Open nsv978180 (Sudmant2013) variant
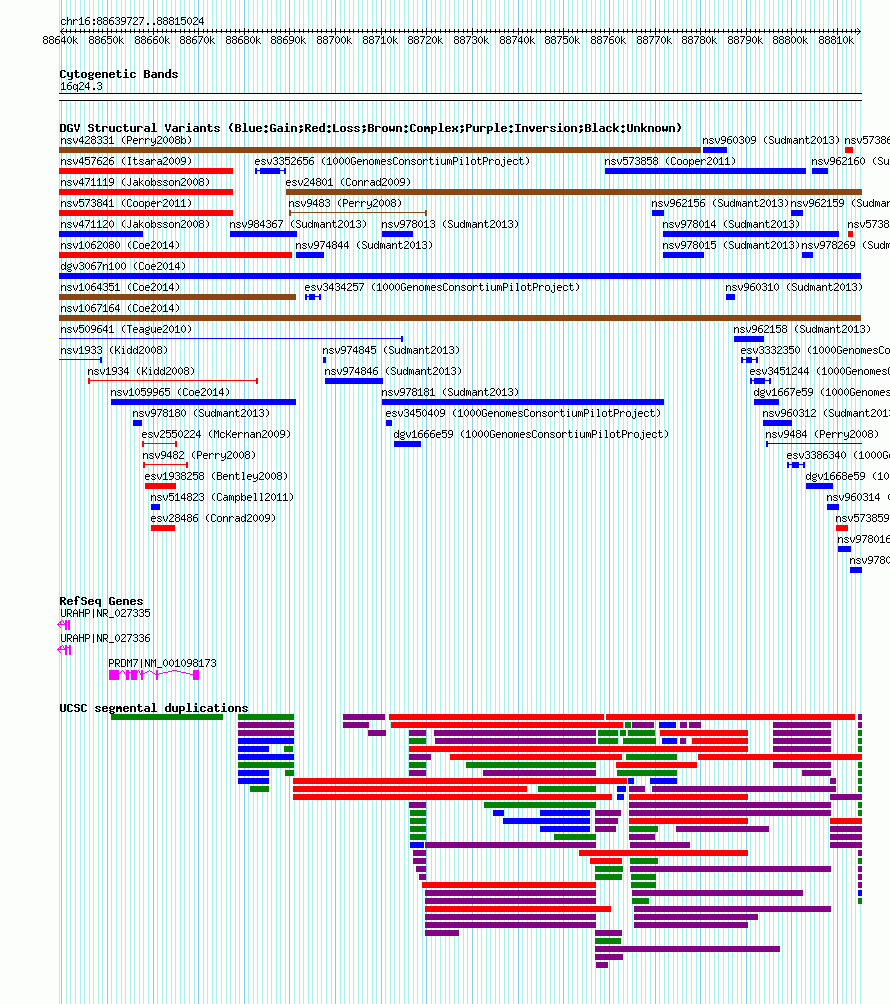Image resolution: width=890 pixels, height=1004 pixels. (x=201, y=414)
